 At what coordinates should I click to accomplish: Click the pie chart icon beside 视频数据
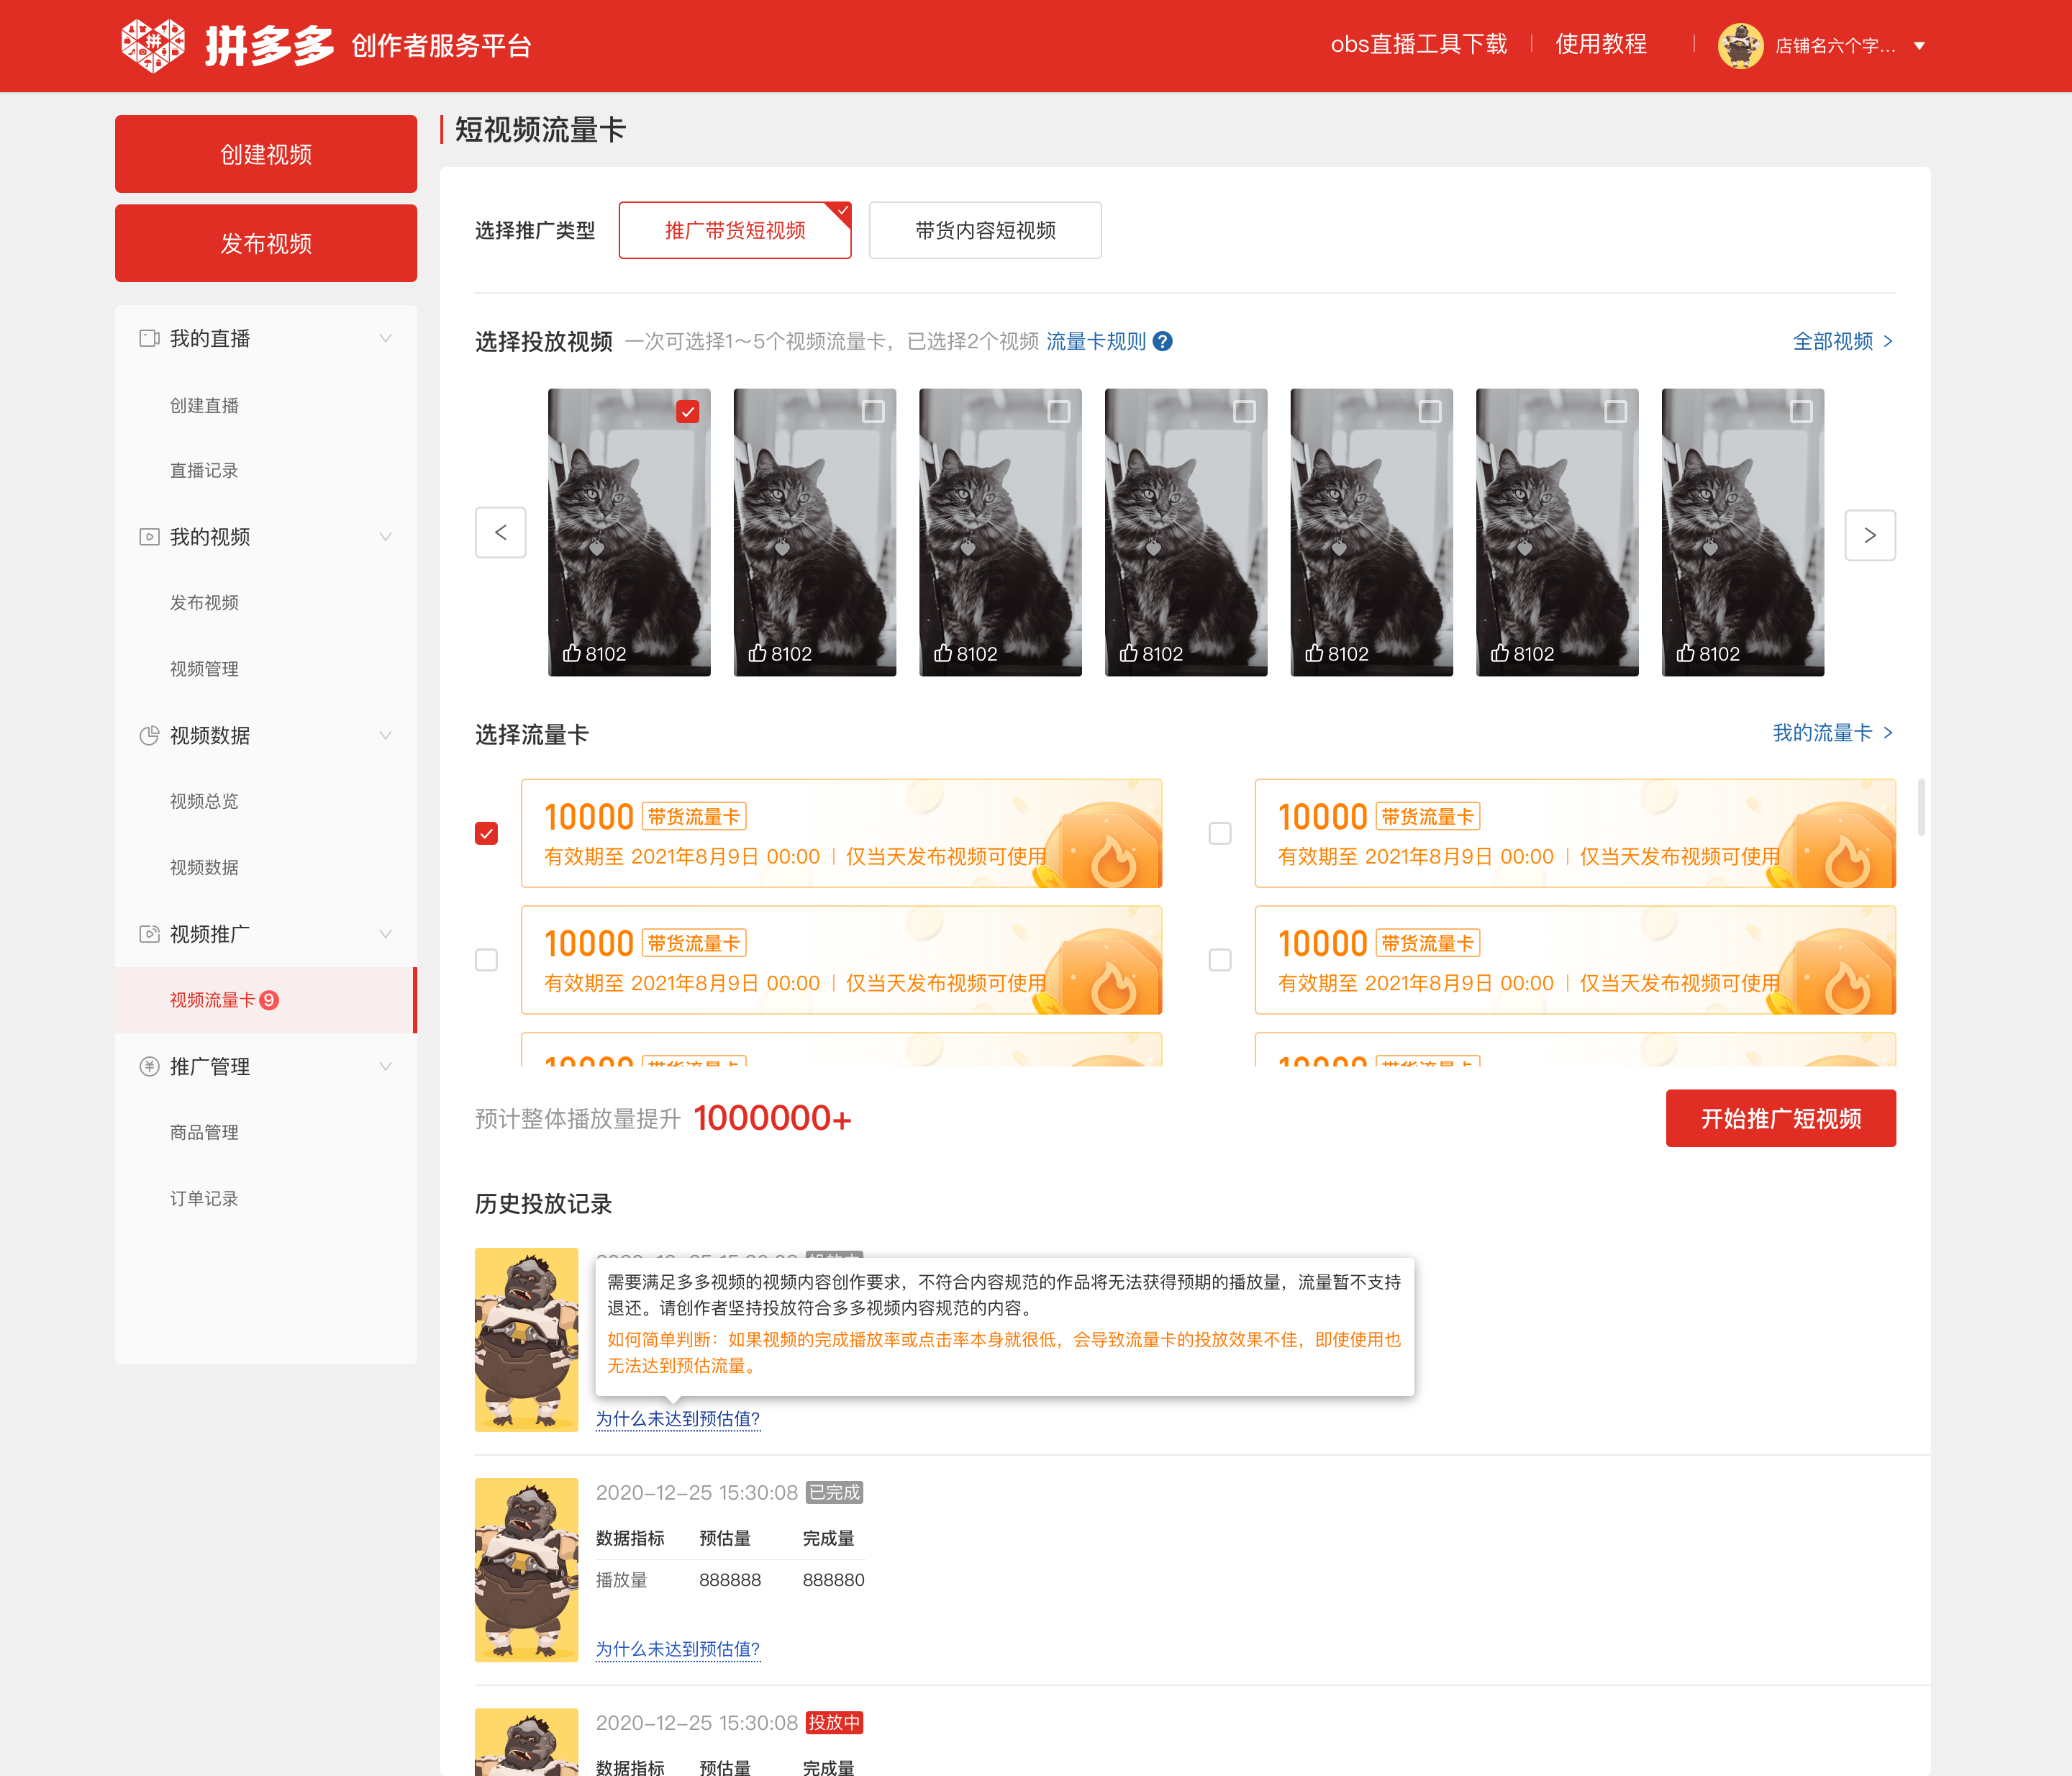click(x=149, y=735)
